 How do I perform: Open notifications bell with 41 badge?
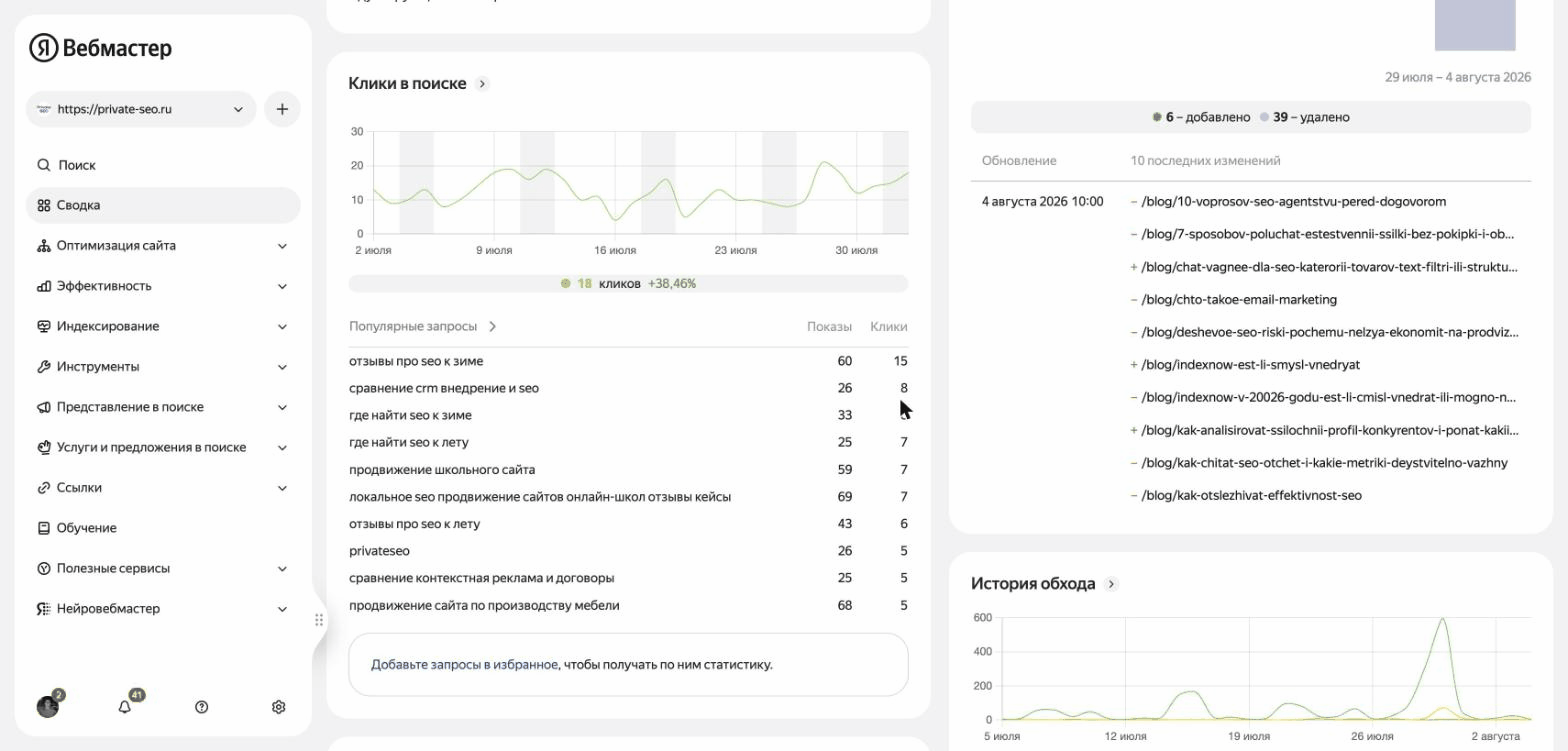point(125,707)
